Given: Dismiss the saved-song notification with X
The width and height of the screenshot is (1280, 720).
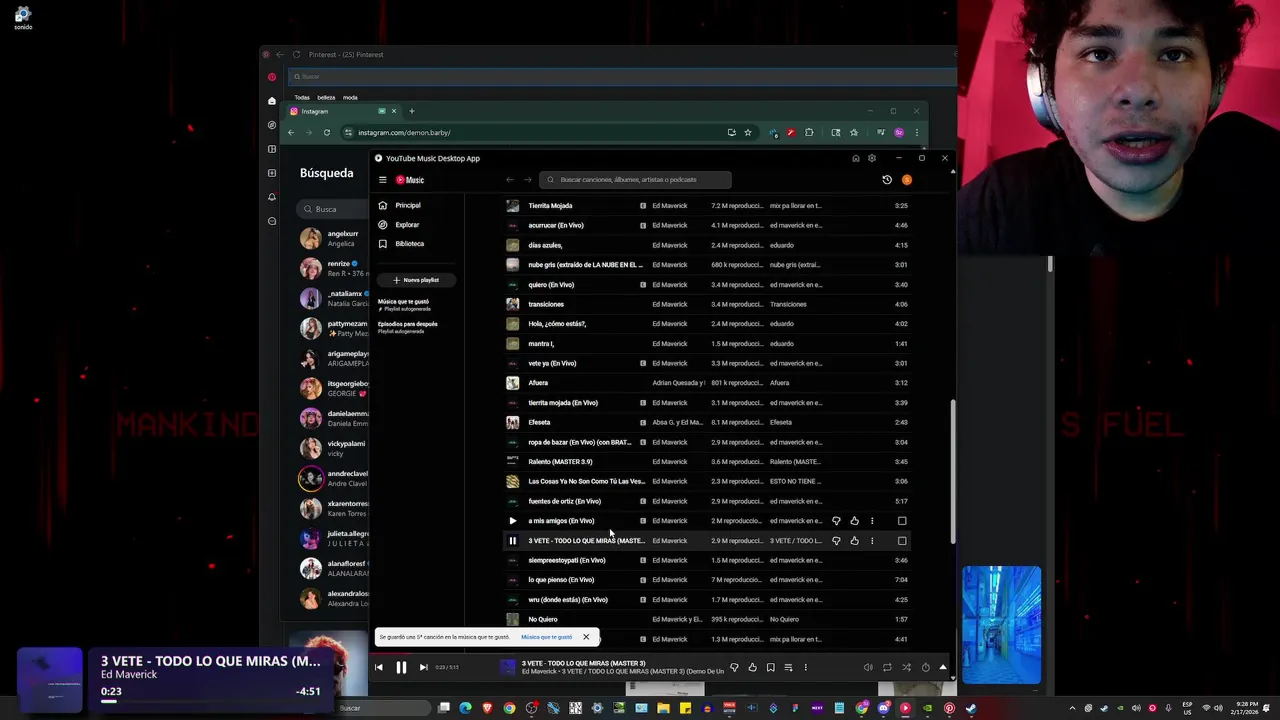Looking at the screenshot, I should tap(586, 637).
